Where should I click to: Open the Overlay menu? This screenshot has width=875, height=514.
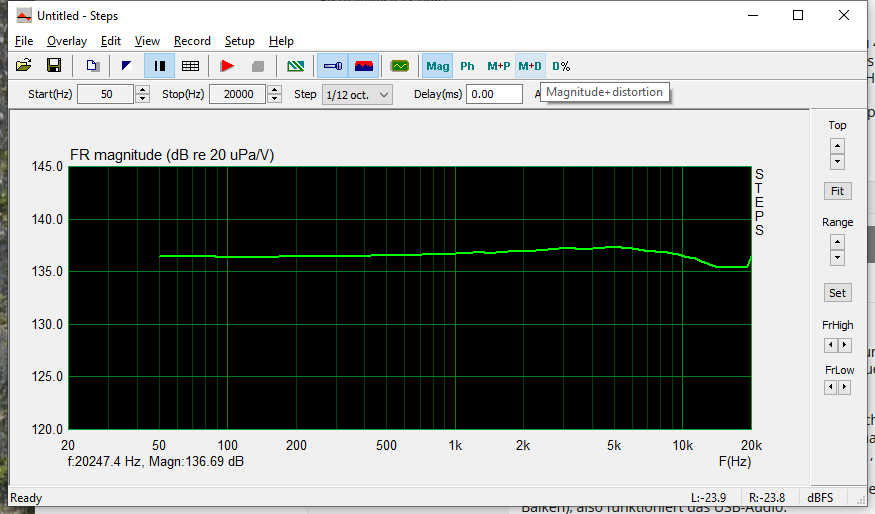pyautogui.click(x=67, y=41)
